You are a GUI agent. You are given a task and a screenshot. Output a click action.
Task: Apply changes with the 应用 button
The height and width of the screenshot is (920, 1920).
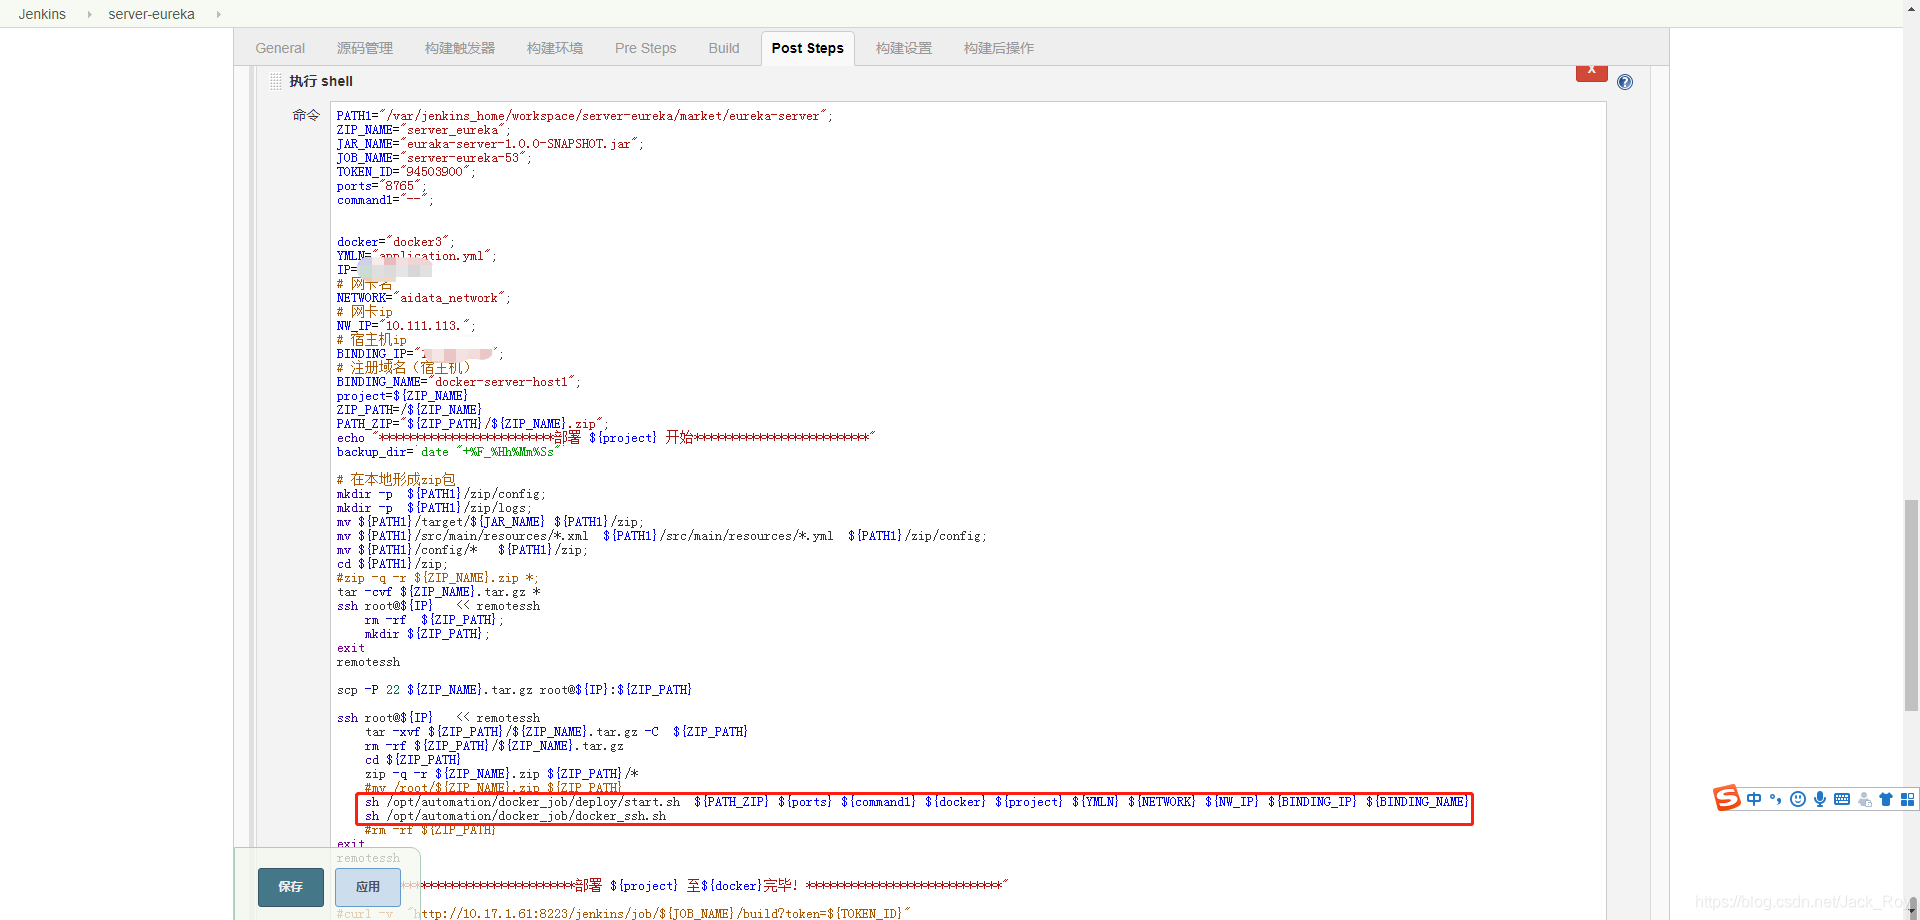point(368,887)
